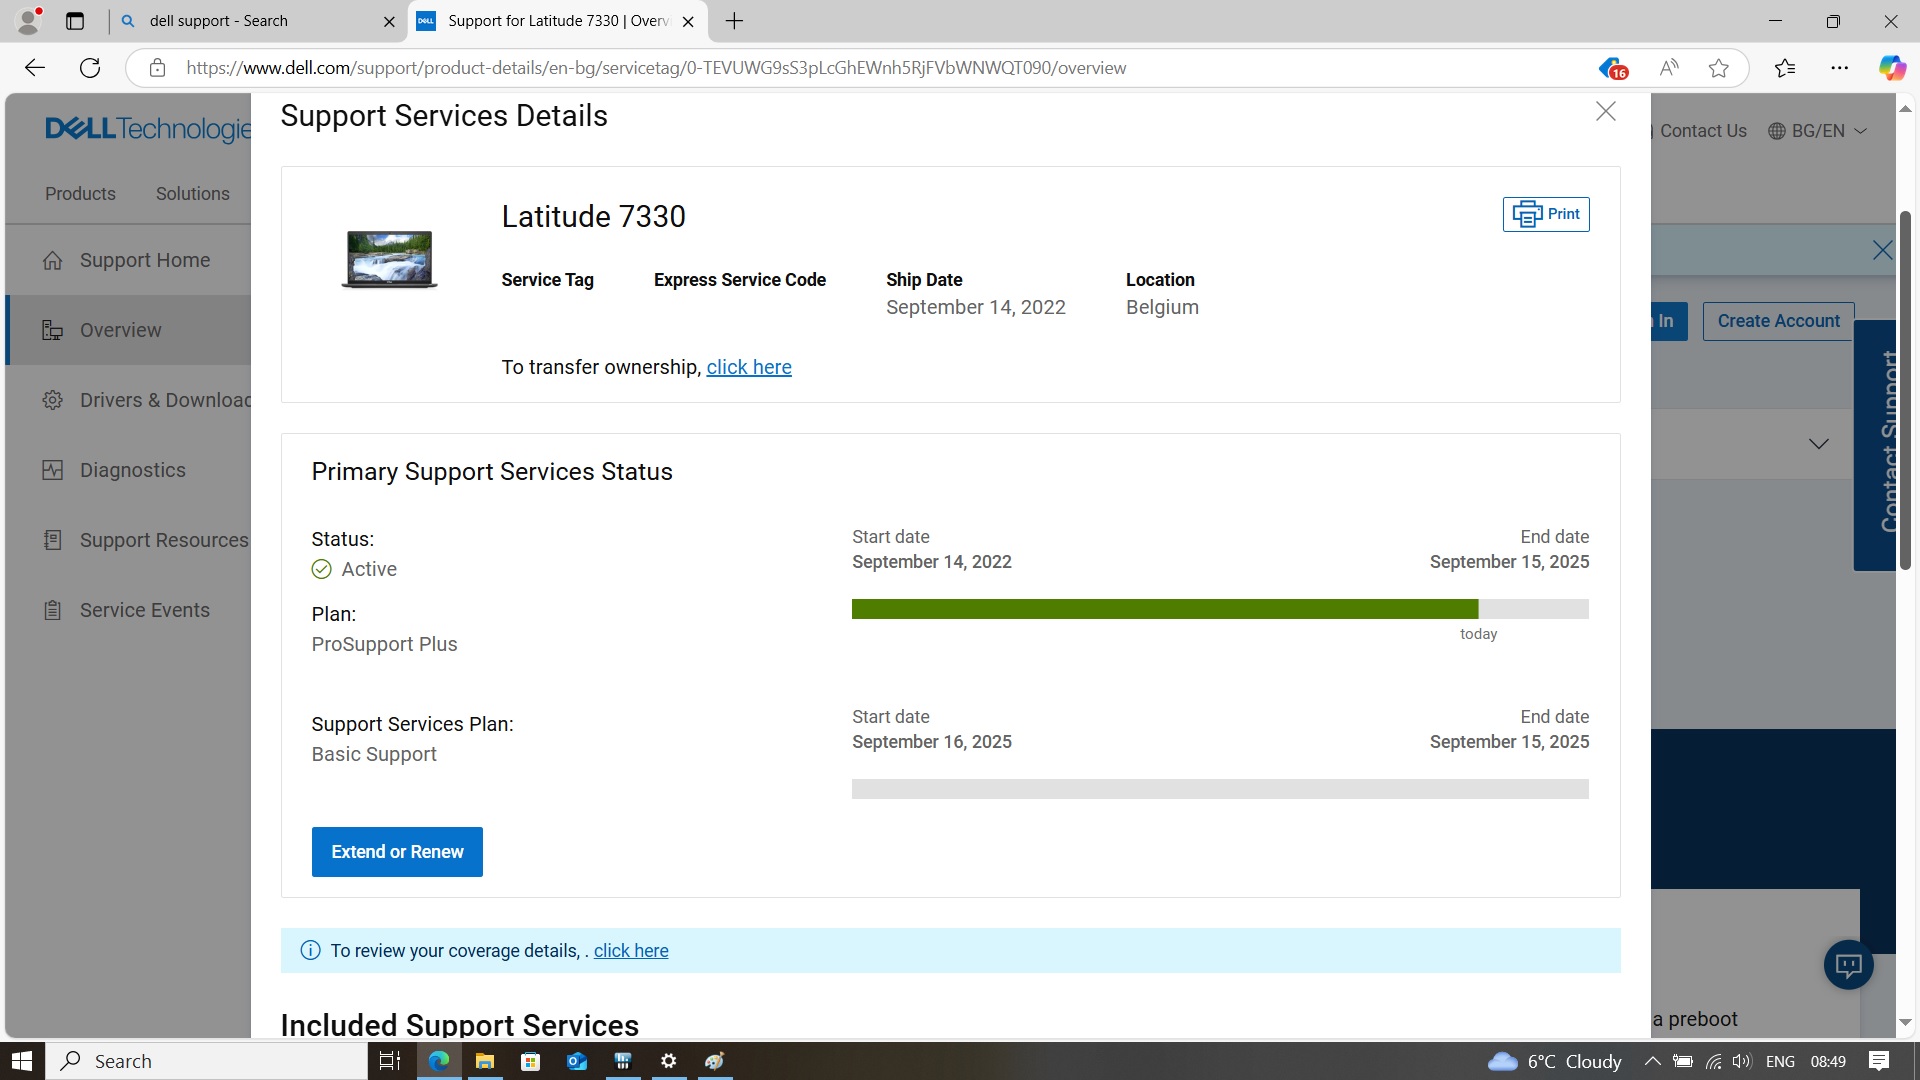Click the page vertical scrollbar
Viewport: 1920px width, 1080px height.
[1905, 390]
